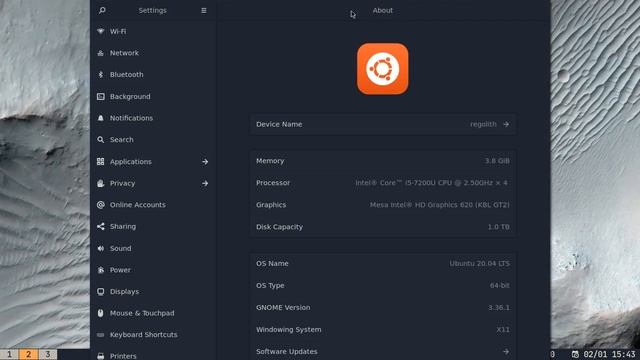Click the Online Accounts icon
The width and height of the screenshot is (640, 360).
coord(100,205)
